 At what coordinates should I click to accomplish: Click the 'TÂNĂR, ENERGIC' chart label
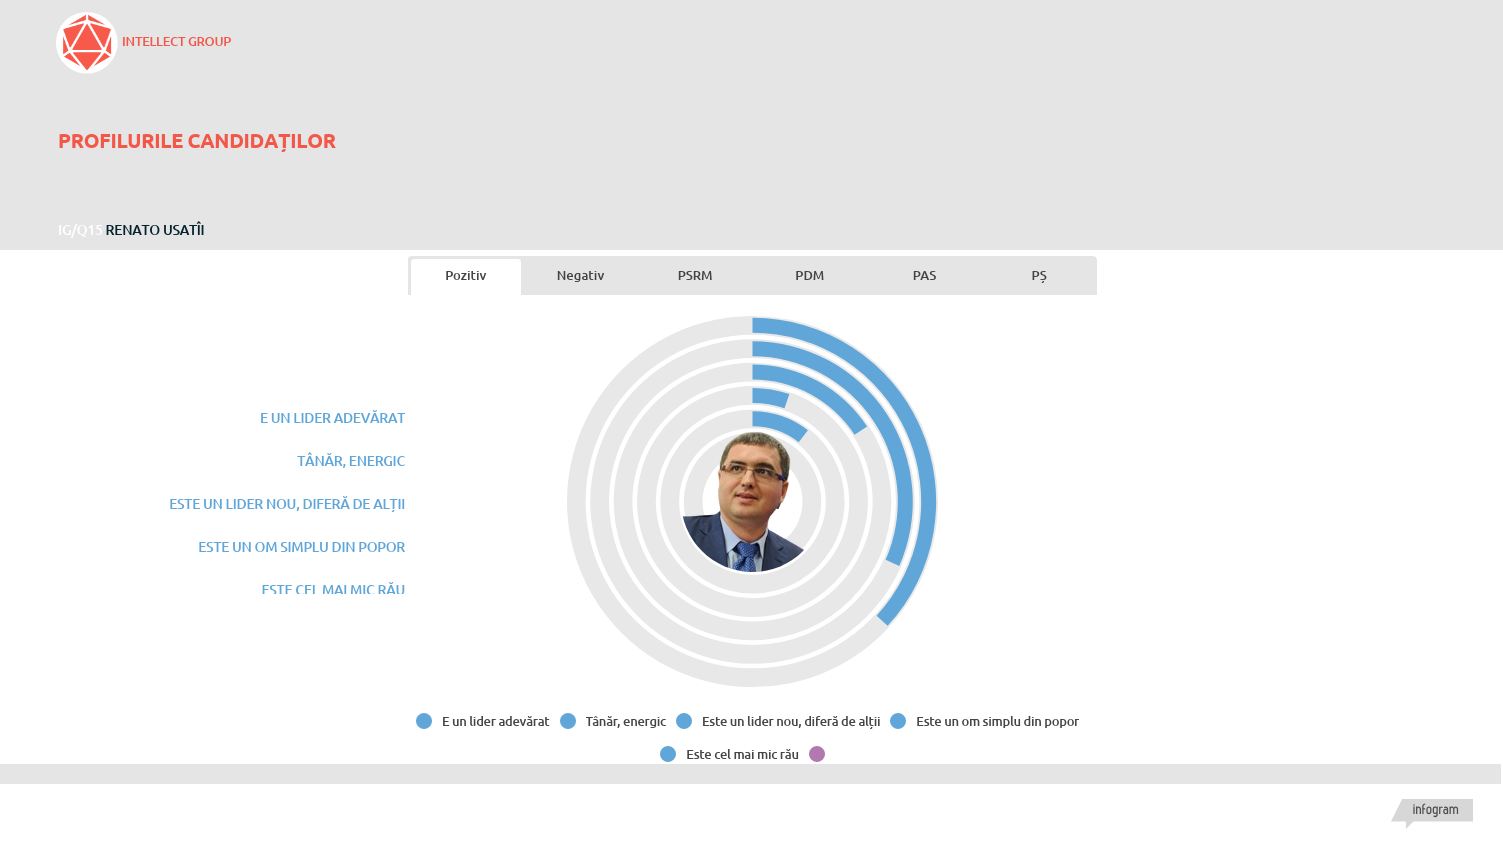pyautogui.click(x=350, y=461)
